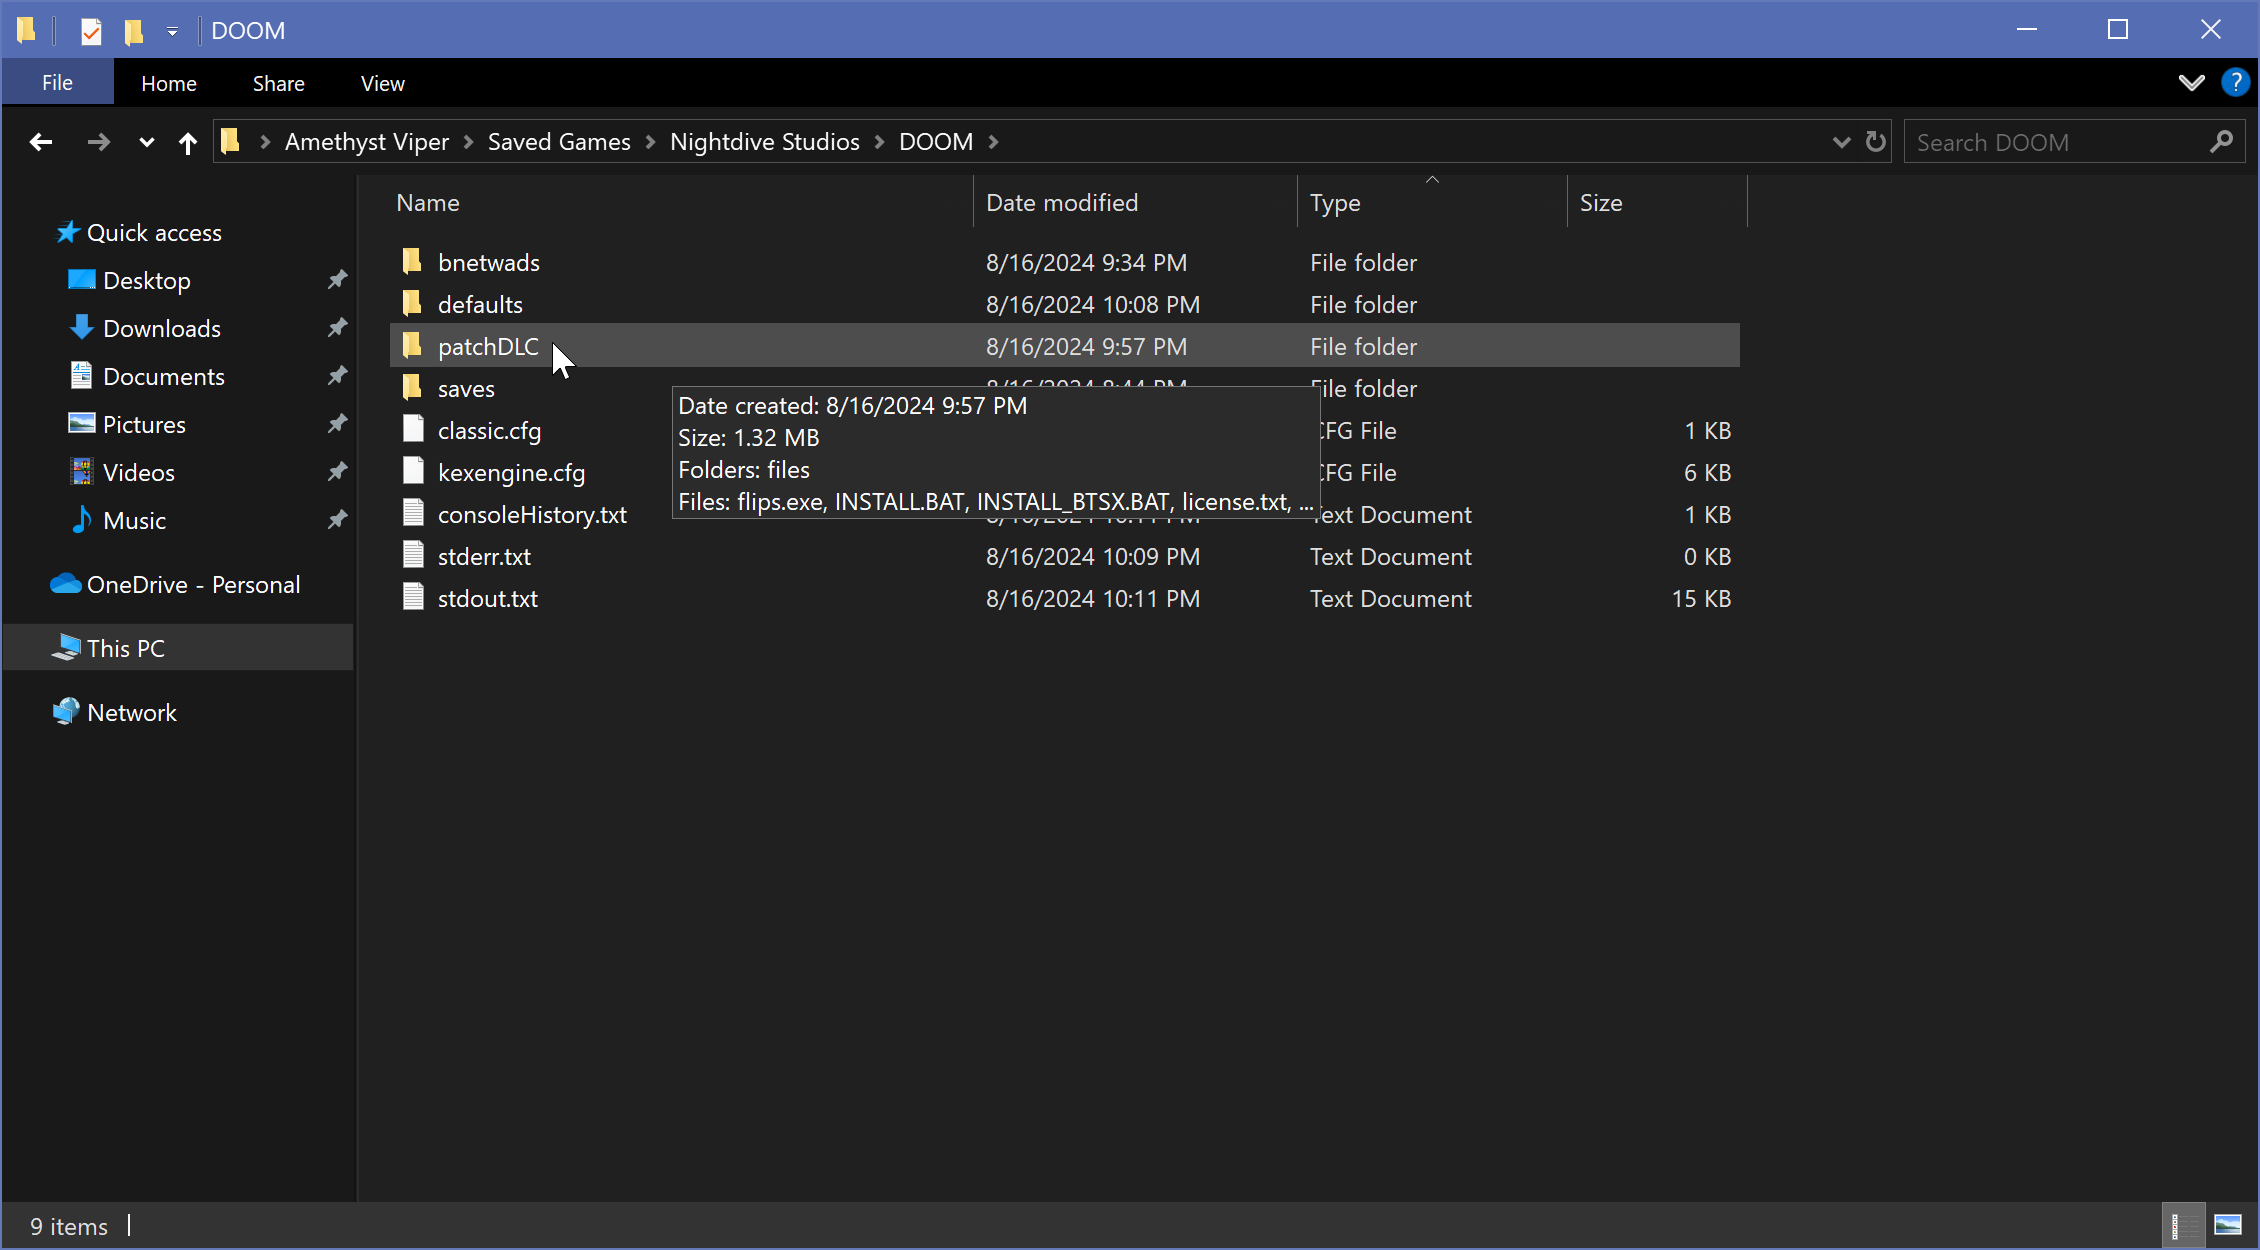Open the View ribbon tab
The width and height of the screenshot is (2260, 1250).
pyautogui.click(x=382, y=83)
